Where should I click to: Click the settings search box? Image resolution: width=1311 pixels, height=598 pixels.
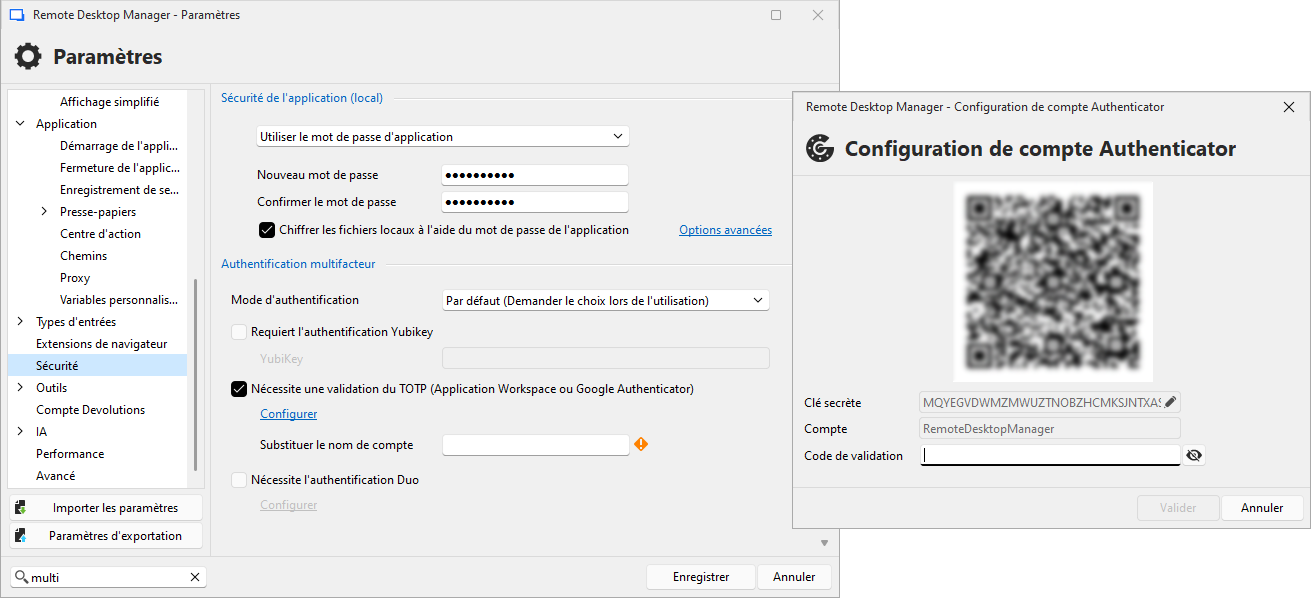coord(108,577)
